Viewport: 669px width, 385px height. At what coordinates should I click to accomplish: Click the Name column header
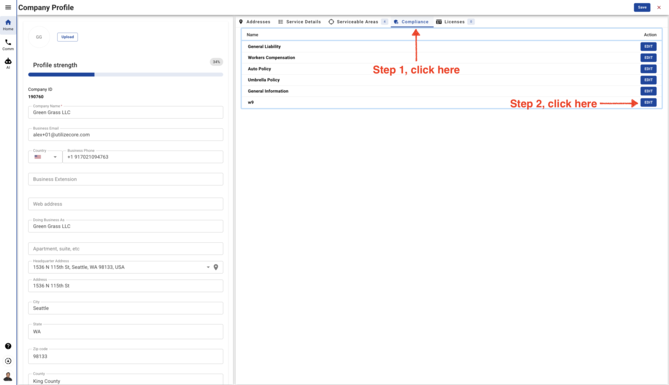click(253, 35)
